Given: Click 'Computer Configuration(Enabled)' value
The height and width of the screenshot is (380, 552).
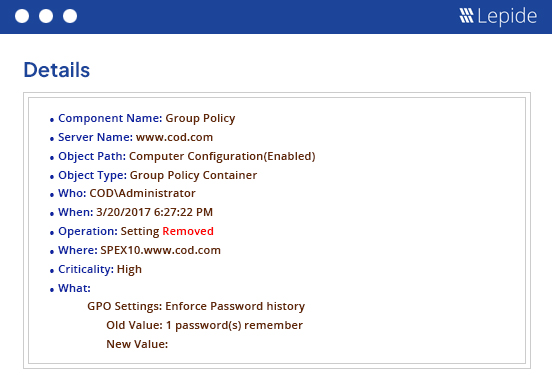Looking at the screenshot, I should tap(222, 156).
